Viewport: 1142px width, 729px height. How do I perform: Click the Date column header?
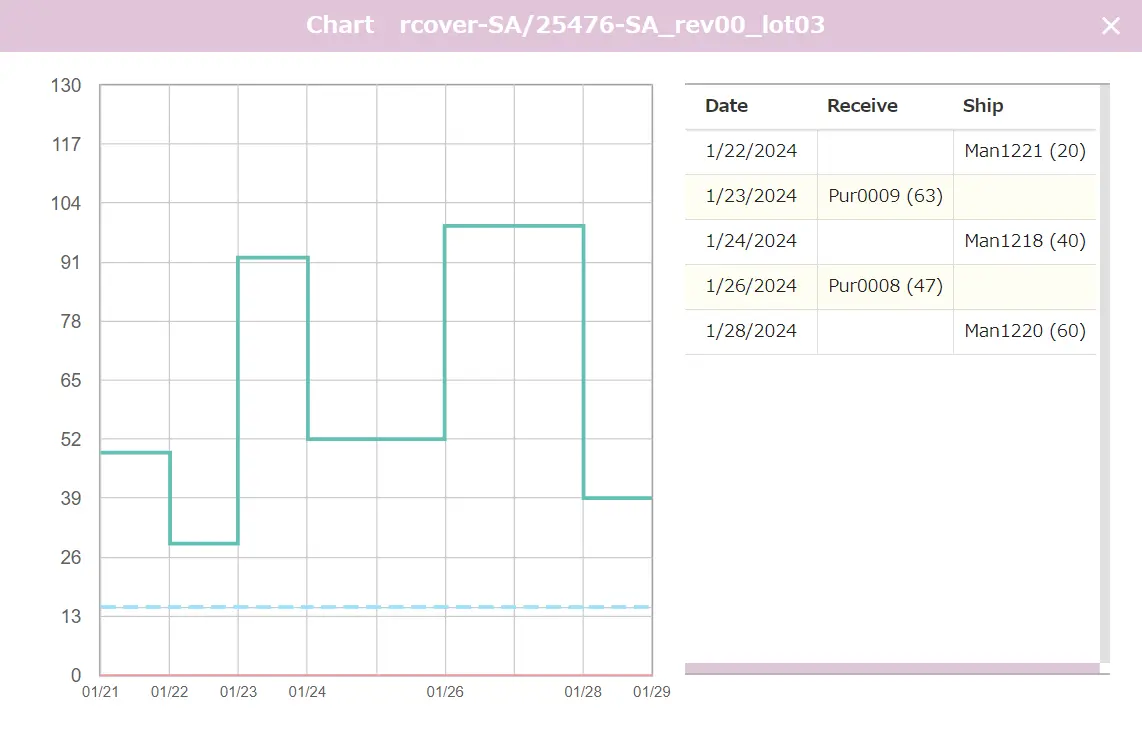pos(726,106)
